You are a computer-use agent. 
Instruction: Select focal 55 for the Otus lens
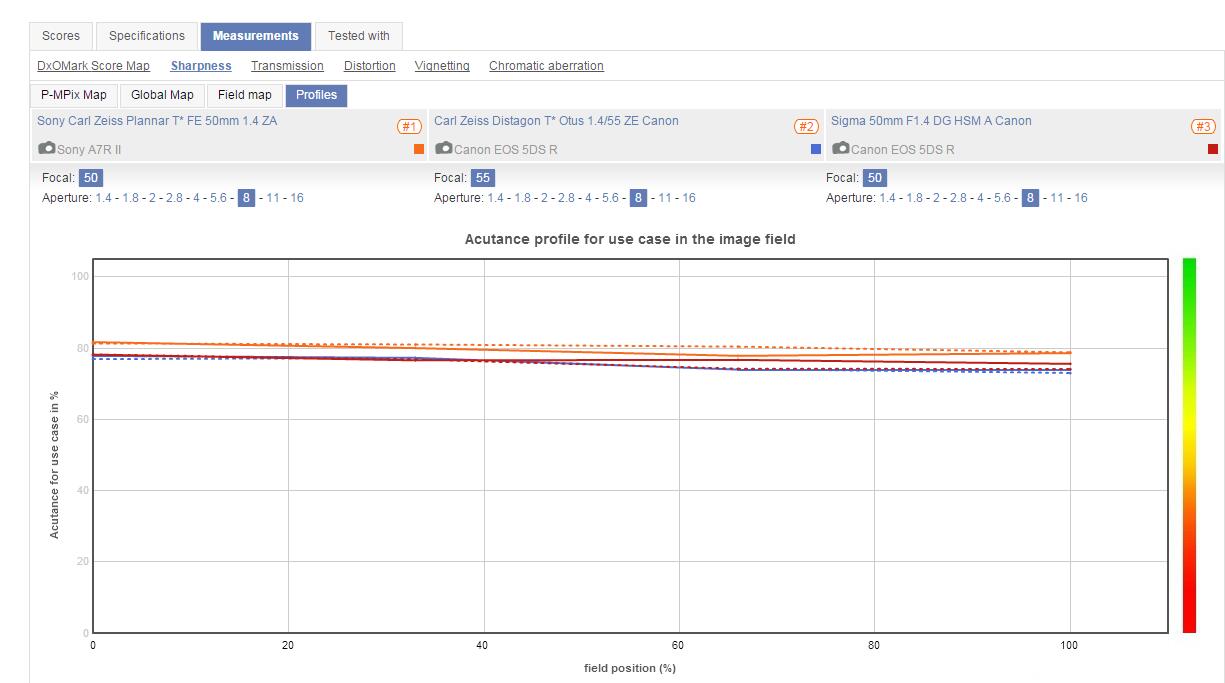pos(483,178)
